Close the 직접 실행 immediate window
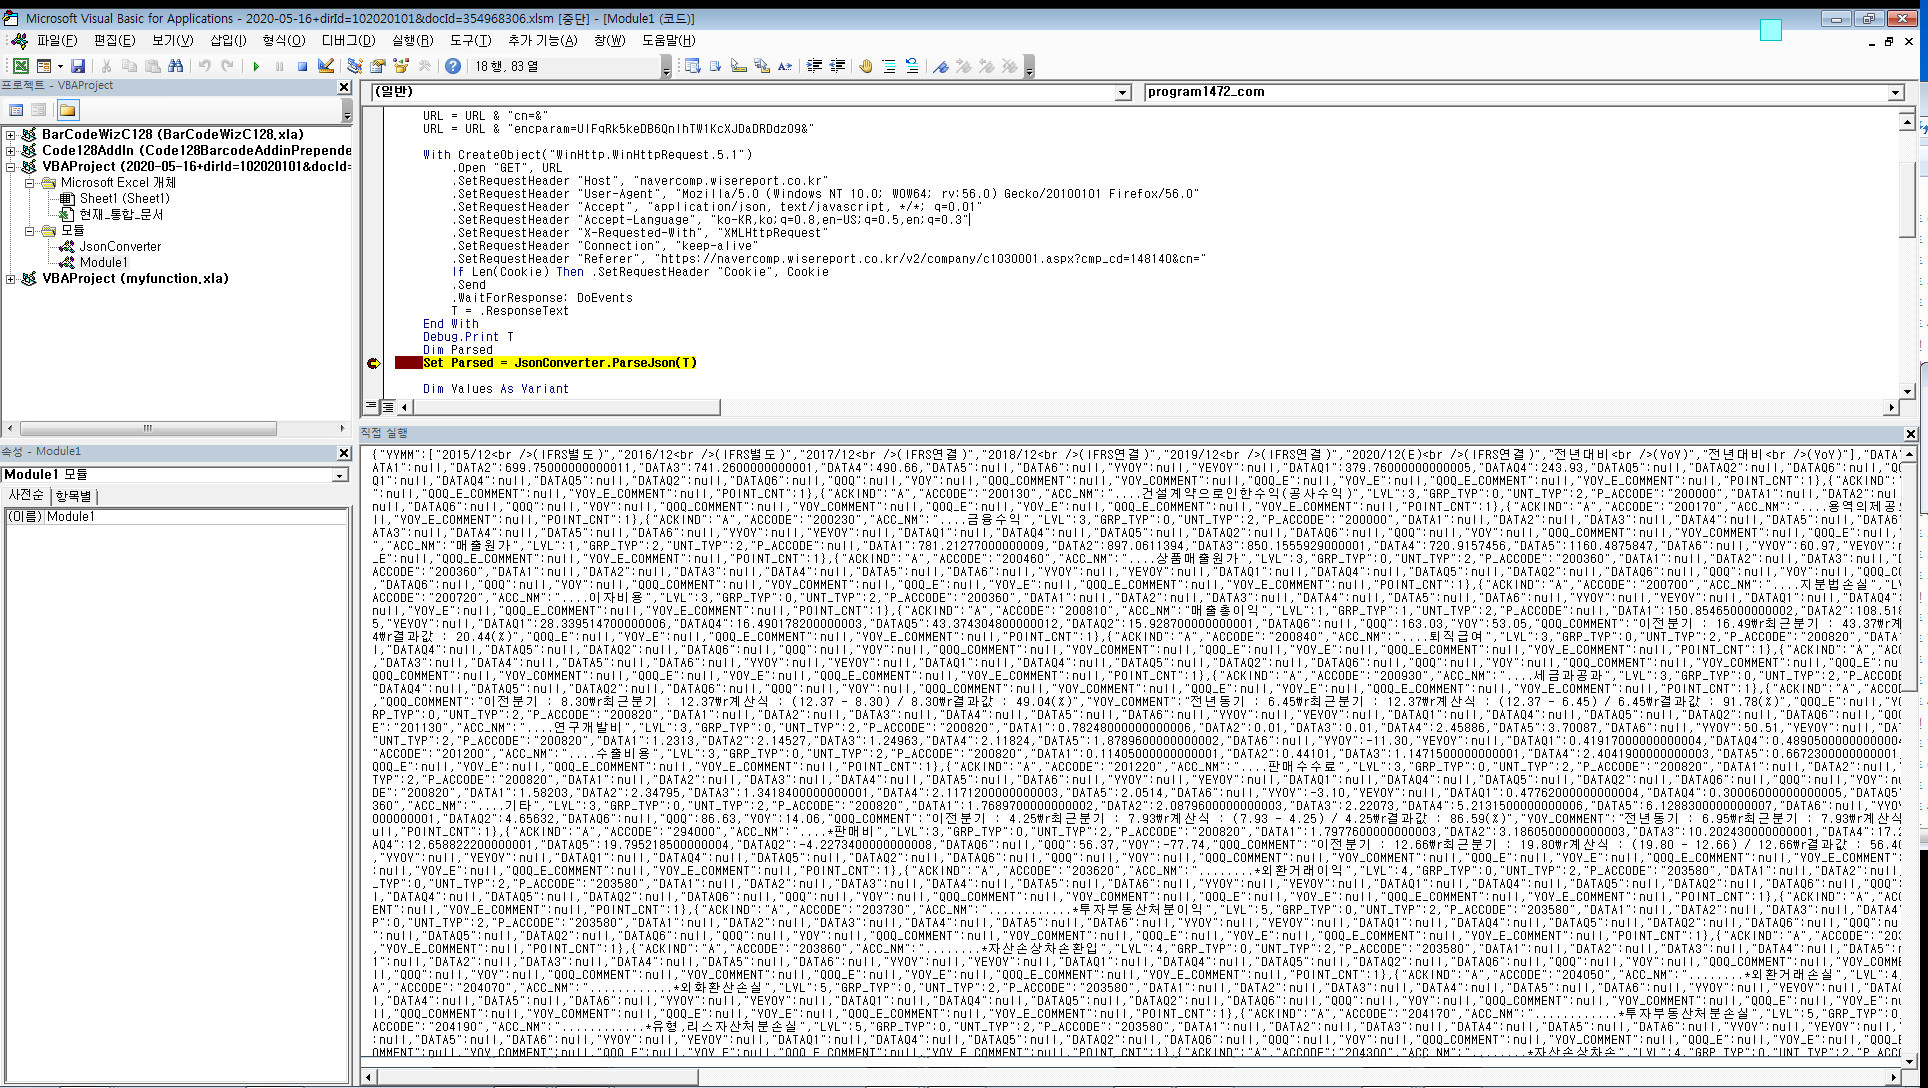This screenshot has height=1088, width=1928. click(1910, 434)
